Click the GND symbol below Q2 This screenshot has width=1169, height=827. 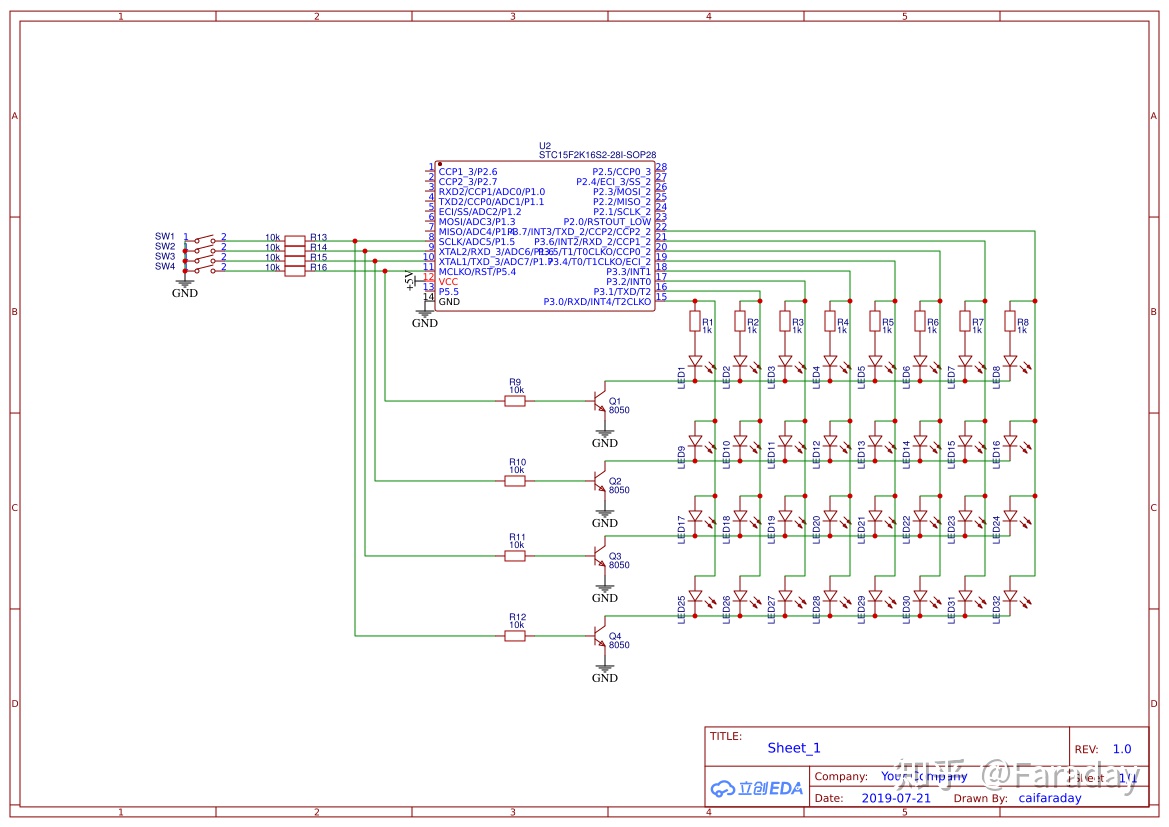pos(604,517)
